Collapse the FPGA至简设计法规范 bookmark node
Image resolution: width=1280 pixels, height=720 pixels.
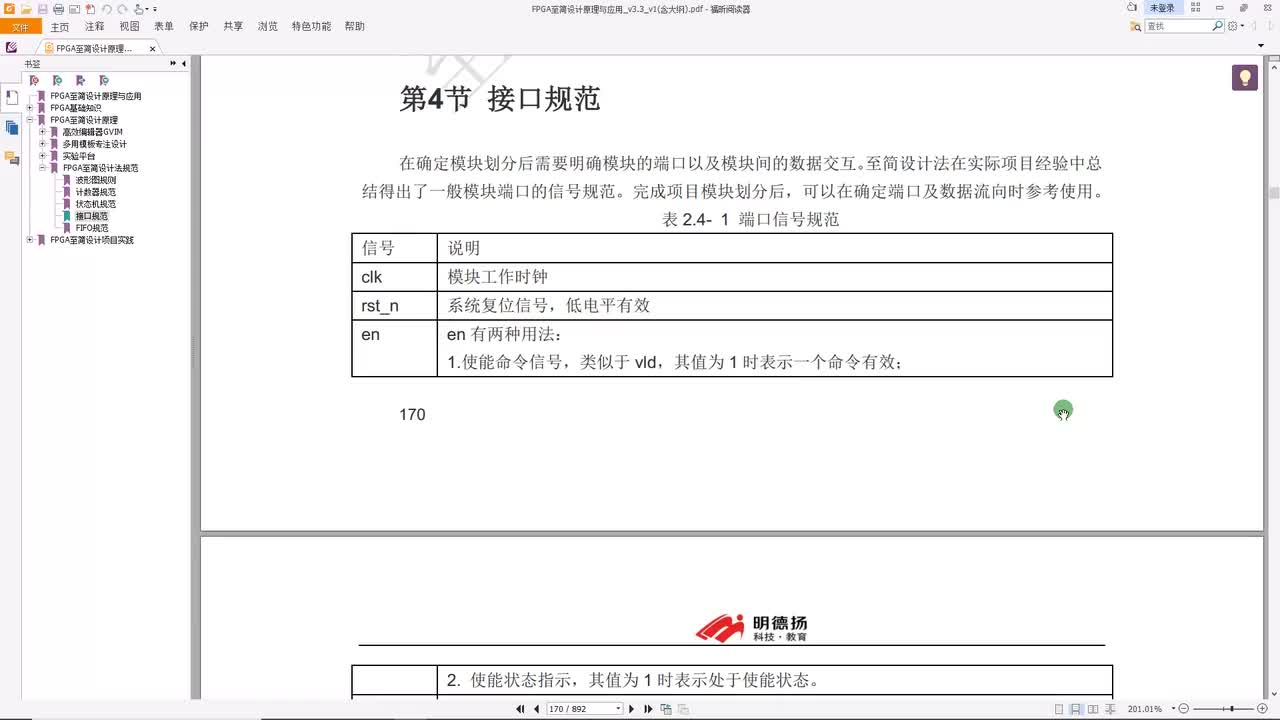coord(42,168)
